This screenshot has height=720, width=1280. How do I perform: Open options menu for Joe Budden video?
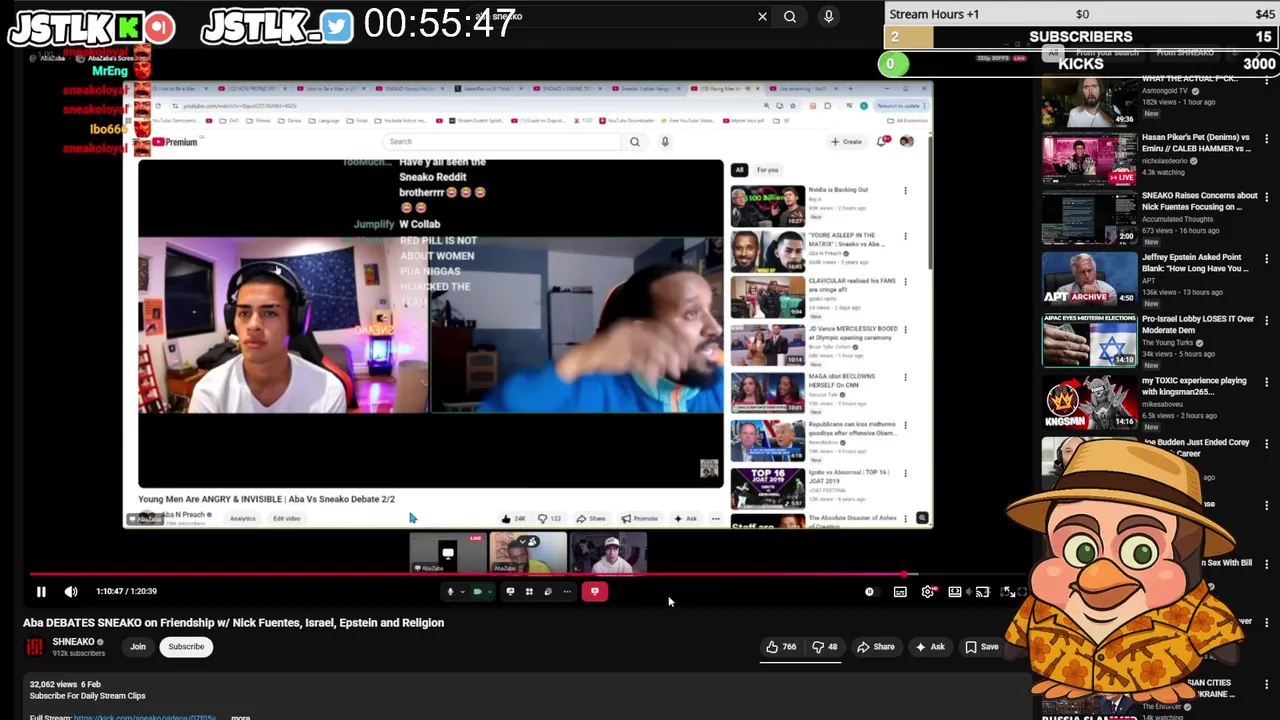1267,443
